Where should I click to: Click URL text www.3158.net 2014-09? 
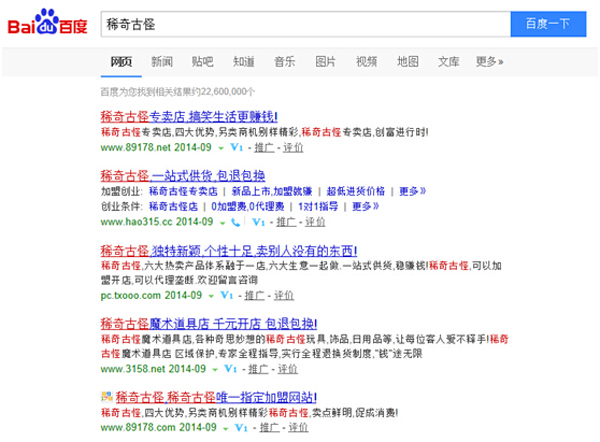pos(153,369)
